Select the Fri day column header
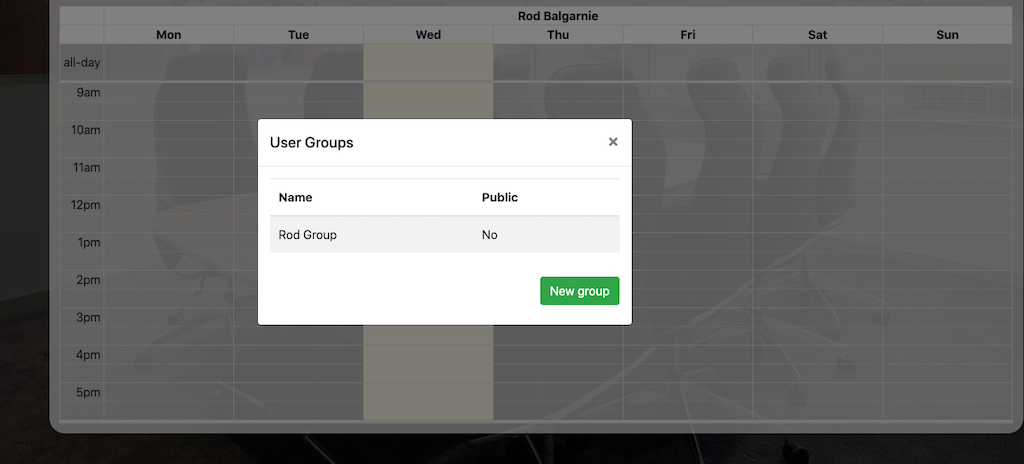 688,35
